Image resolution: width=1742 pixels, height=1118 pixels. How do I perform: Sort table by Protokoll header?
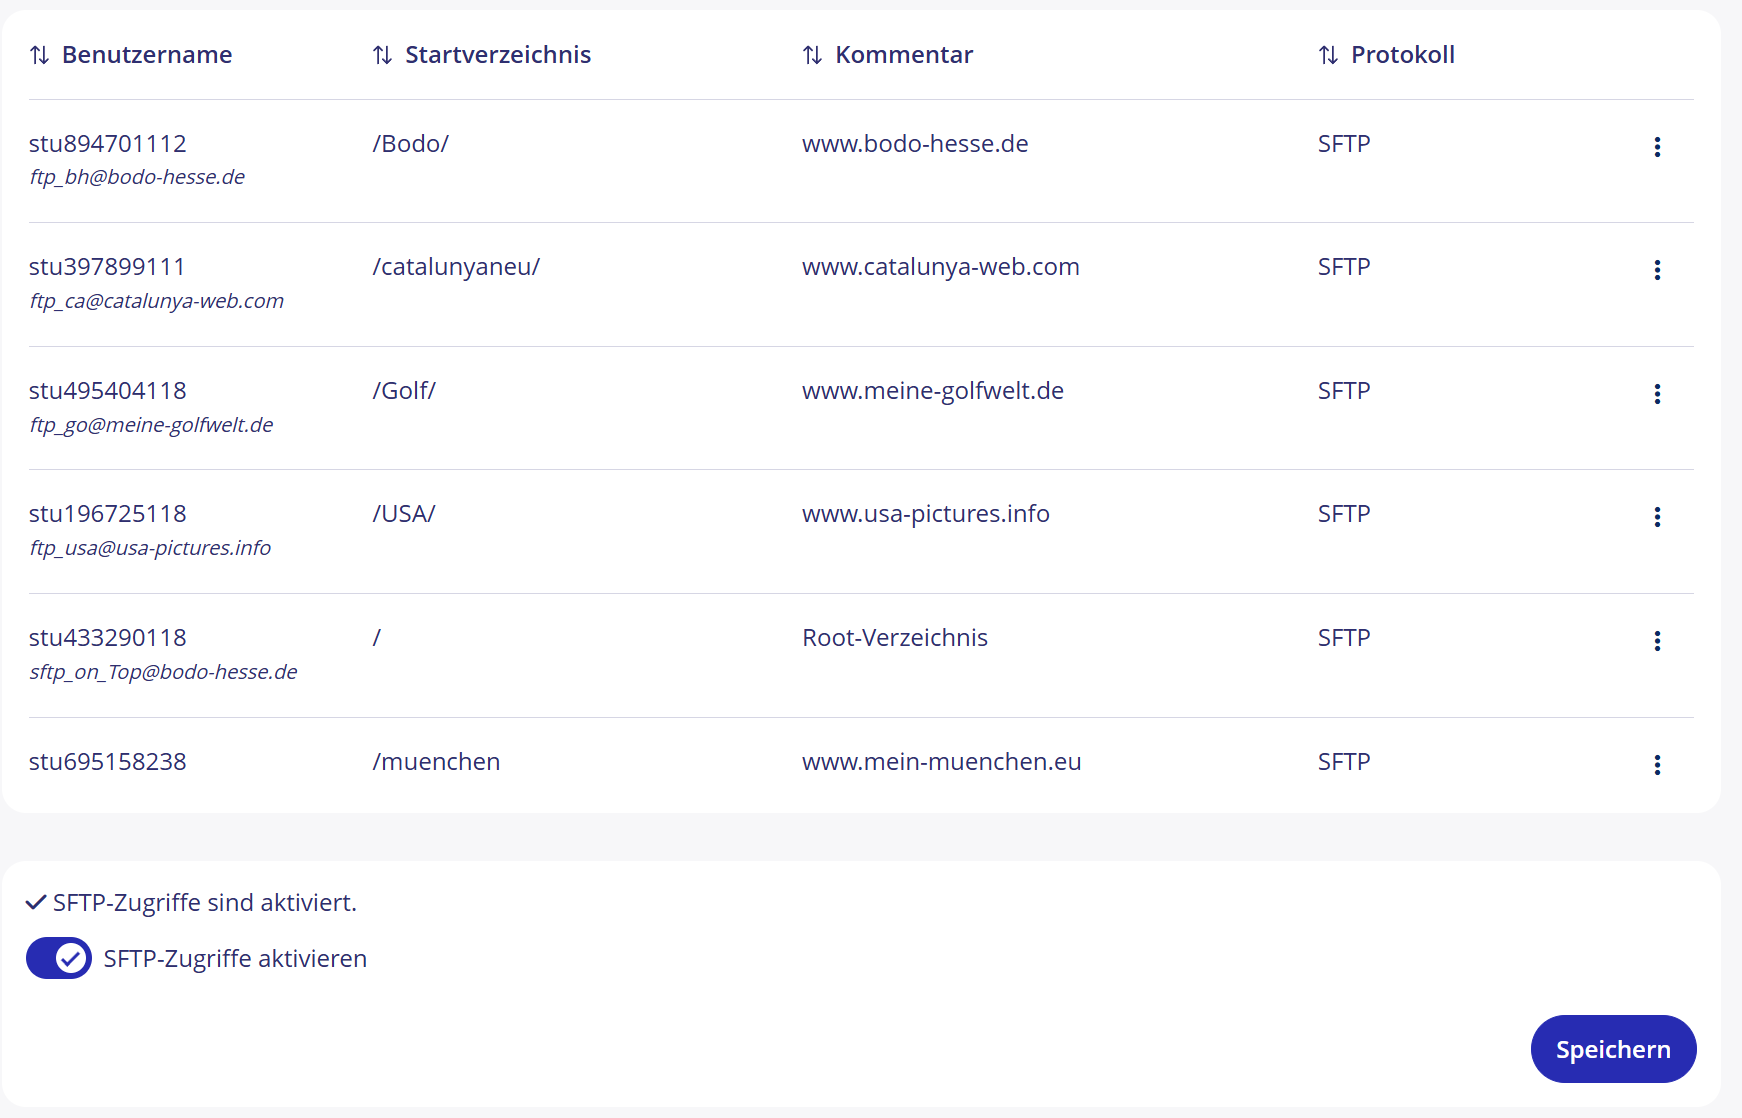[1402, 55]
